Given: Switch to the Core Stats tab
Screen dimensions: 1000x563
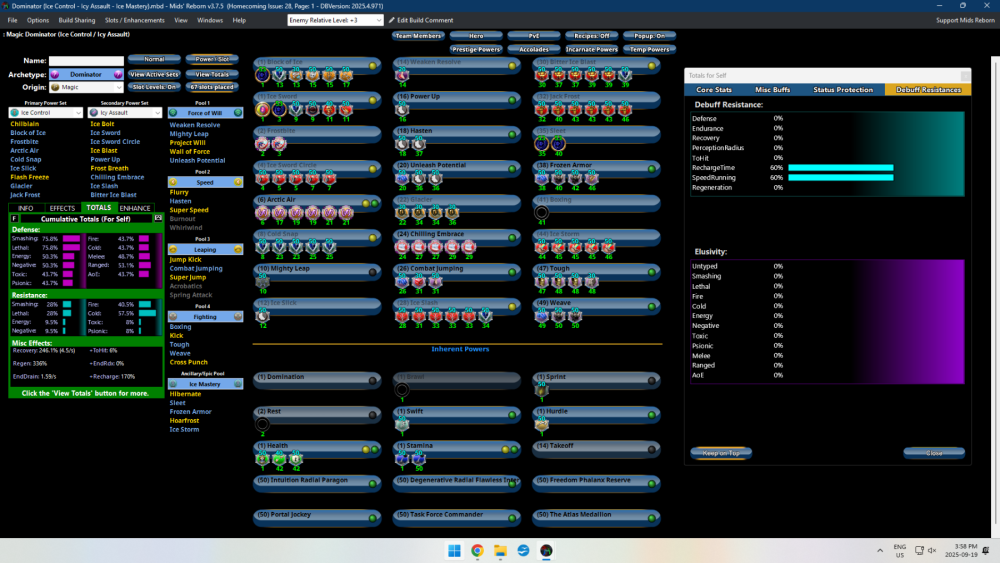Looking at the screenshot, I should tap(713, 90).
